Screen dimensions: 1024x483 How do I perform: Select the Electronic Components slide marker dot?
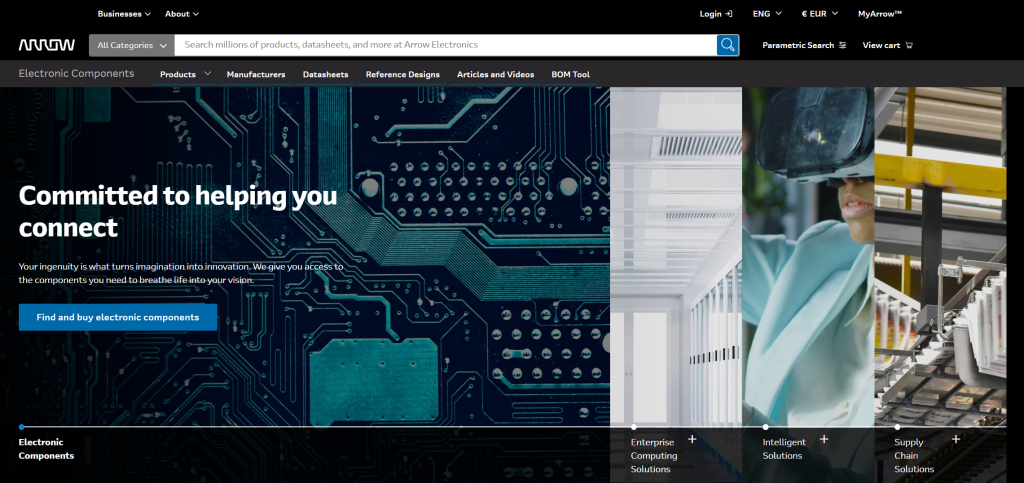click(x=22, y=427)
